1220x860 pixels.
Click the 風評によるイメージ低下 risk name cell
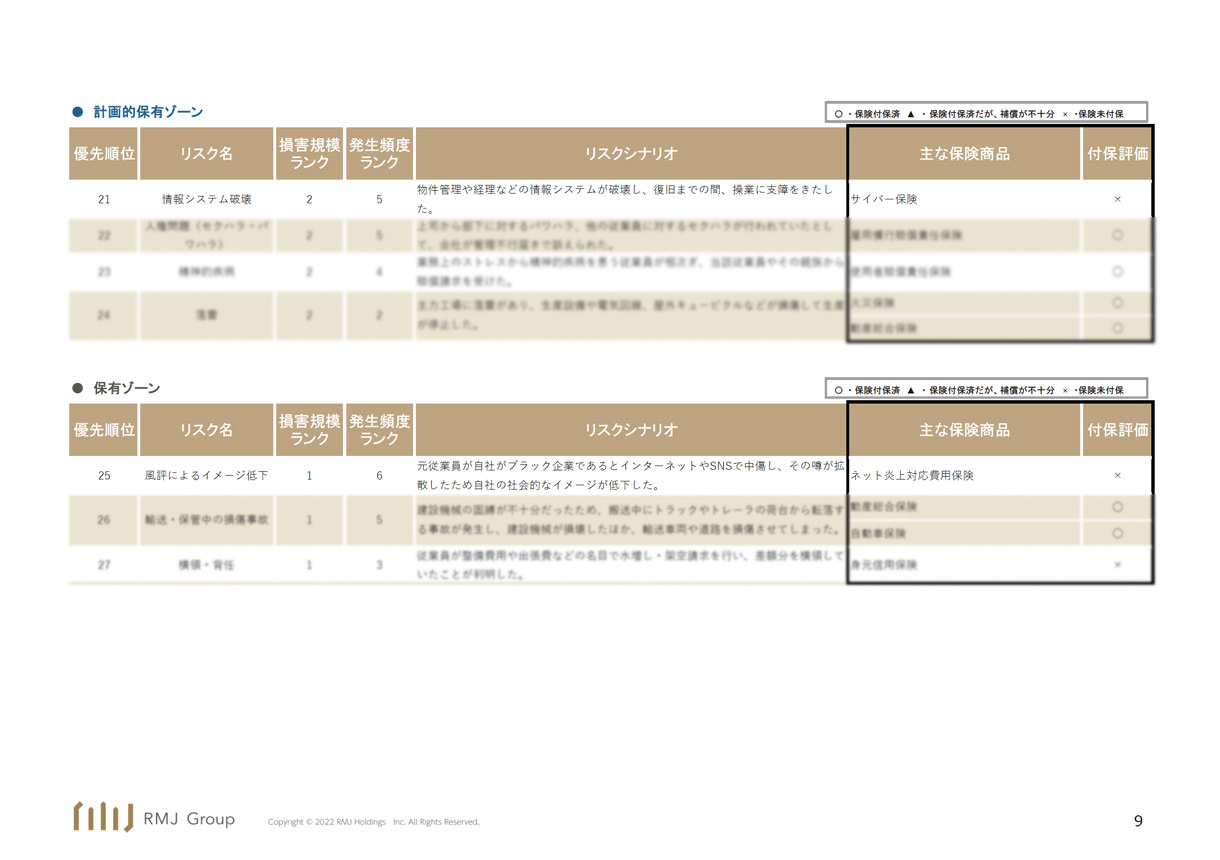click(x=207, y=476)
